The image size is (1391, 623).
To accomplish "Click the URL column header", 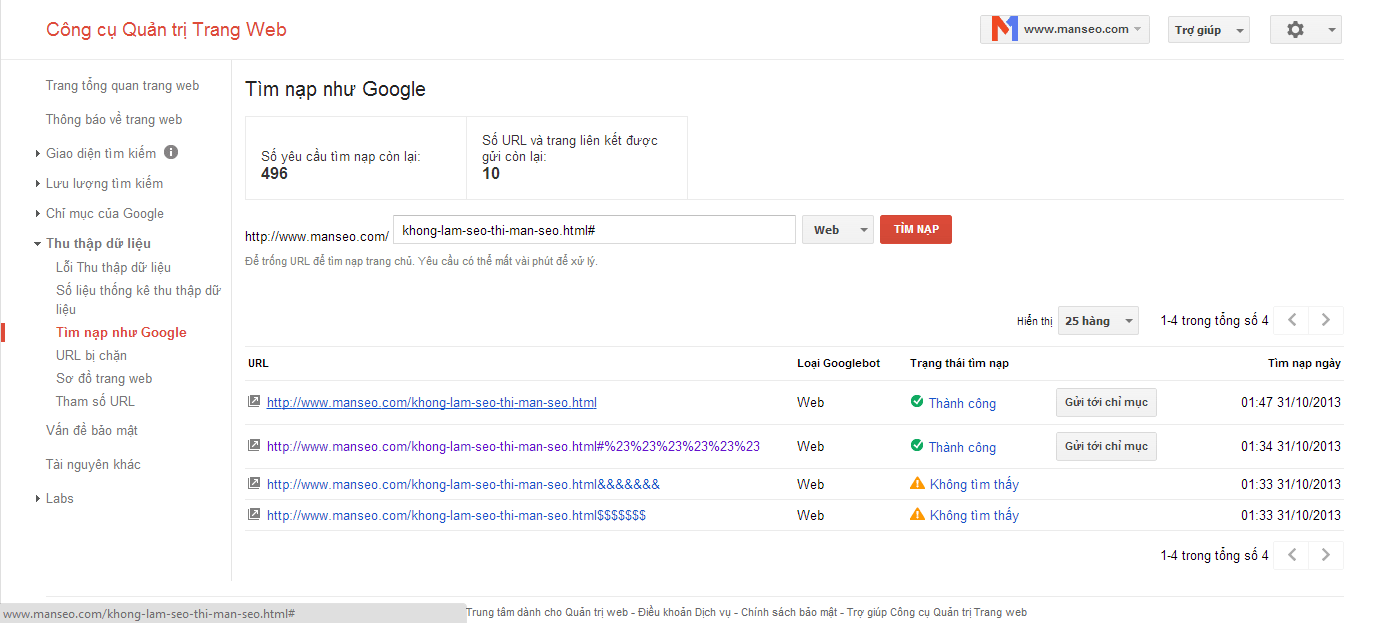I will 258,363.
